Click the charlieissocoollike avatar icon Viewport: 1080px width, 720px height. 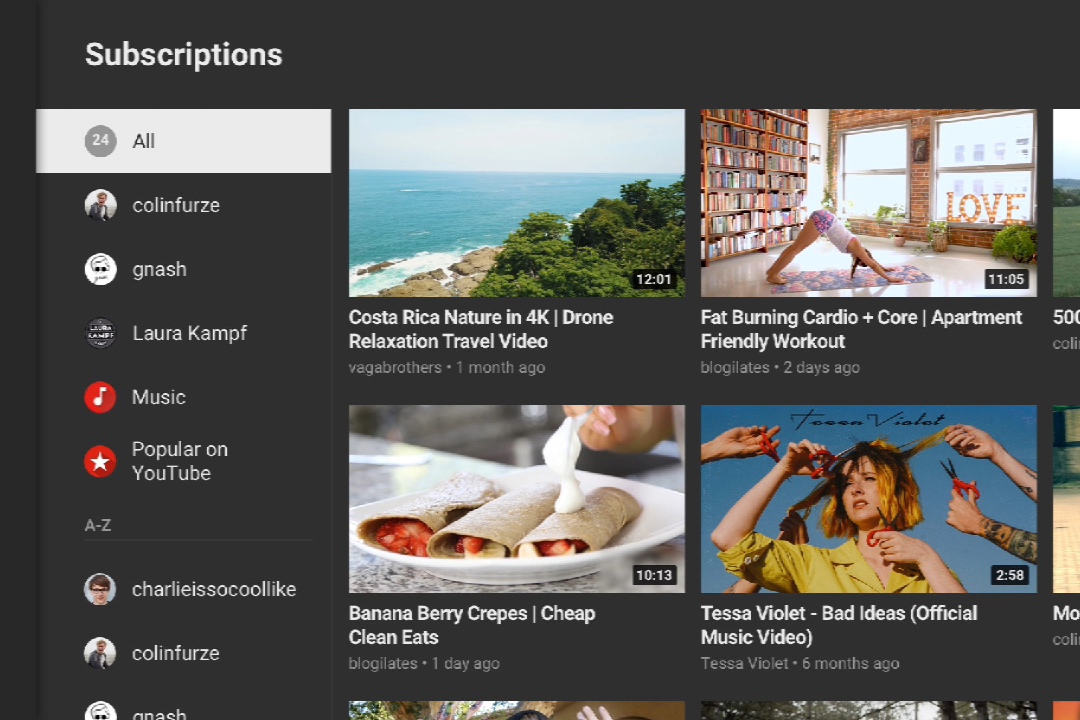click(100, 589)
